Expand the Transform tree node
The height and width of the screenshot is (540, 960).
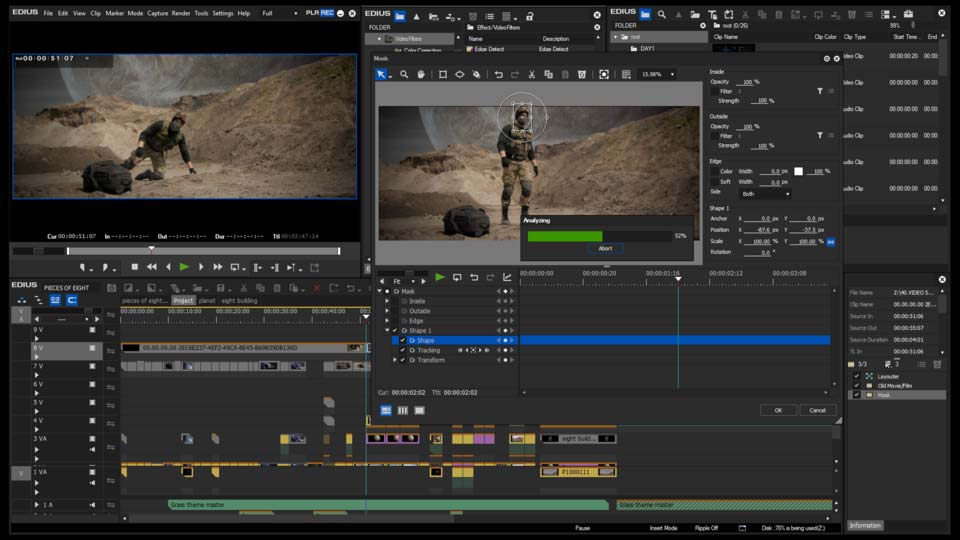click(x=395, y=360)
